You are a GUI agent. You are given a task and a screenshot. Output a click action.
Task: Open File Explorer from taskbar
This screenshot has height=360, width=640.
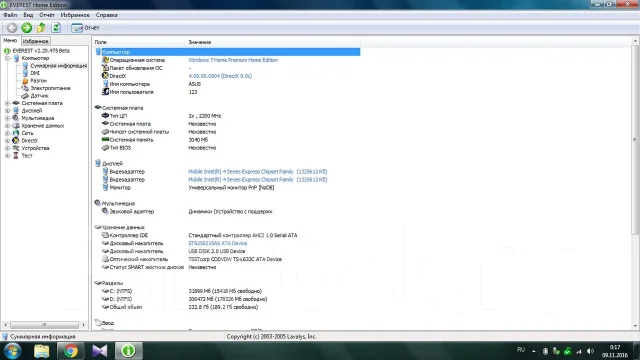[x=42, y=351]
